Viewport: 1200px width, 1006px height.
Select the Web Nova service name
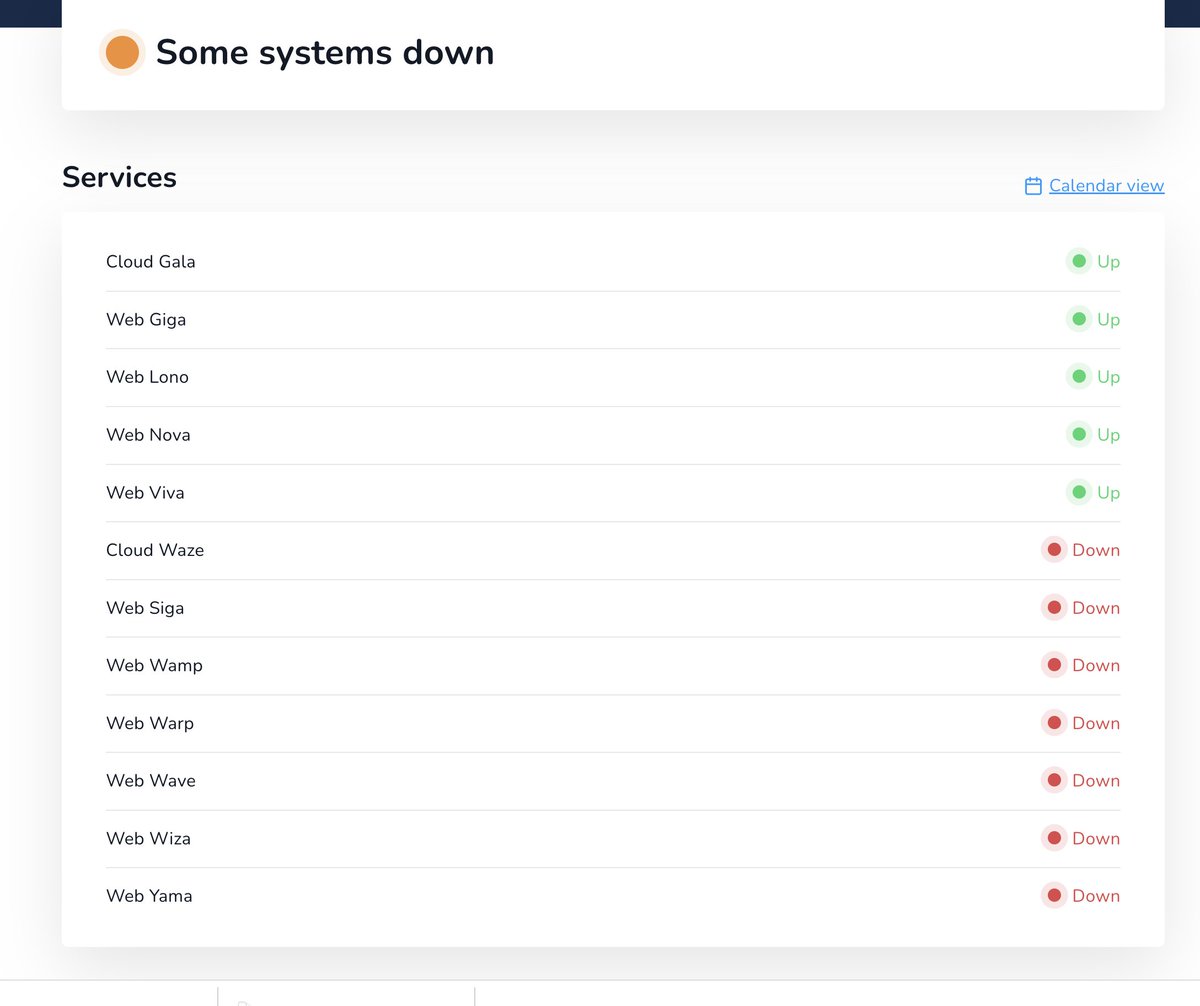148,435
